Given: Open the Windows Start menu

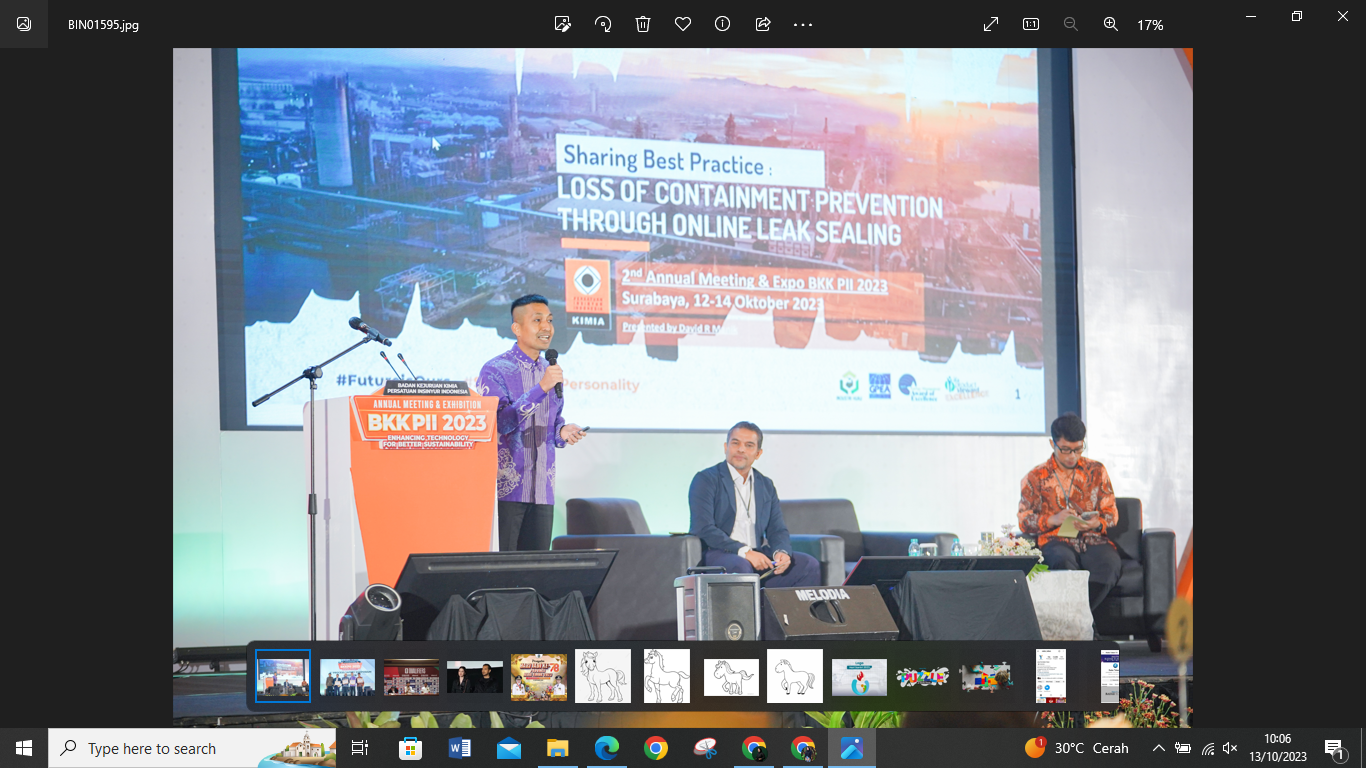Looking at the screenshot, I should (24, 748).
